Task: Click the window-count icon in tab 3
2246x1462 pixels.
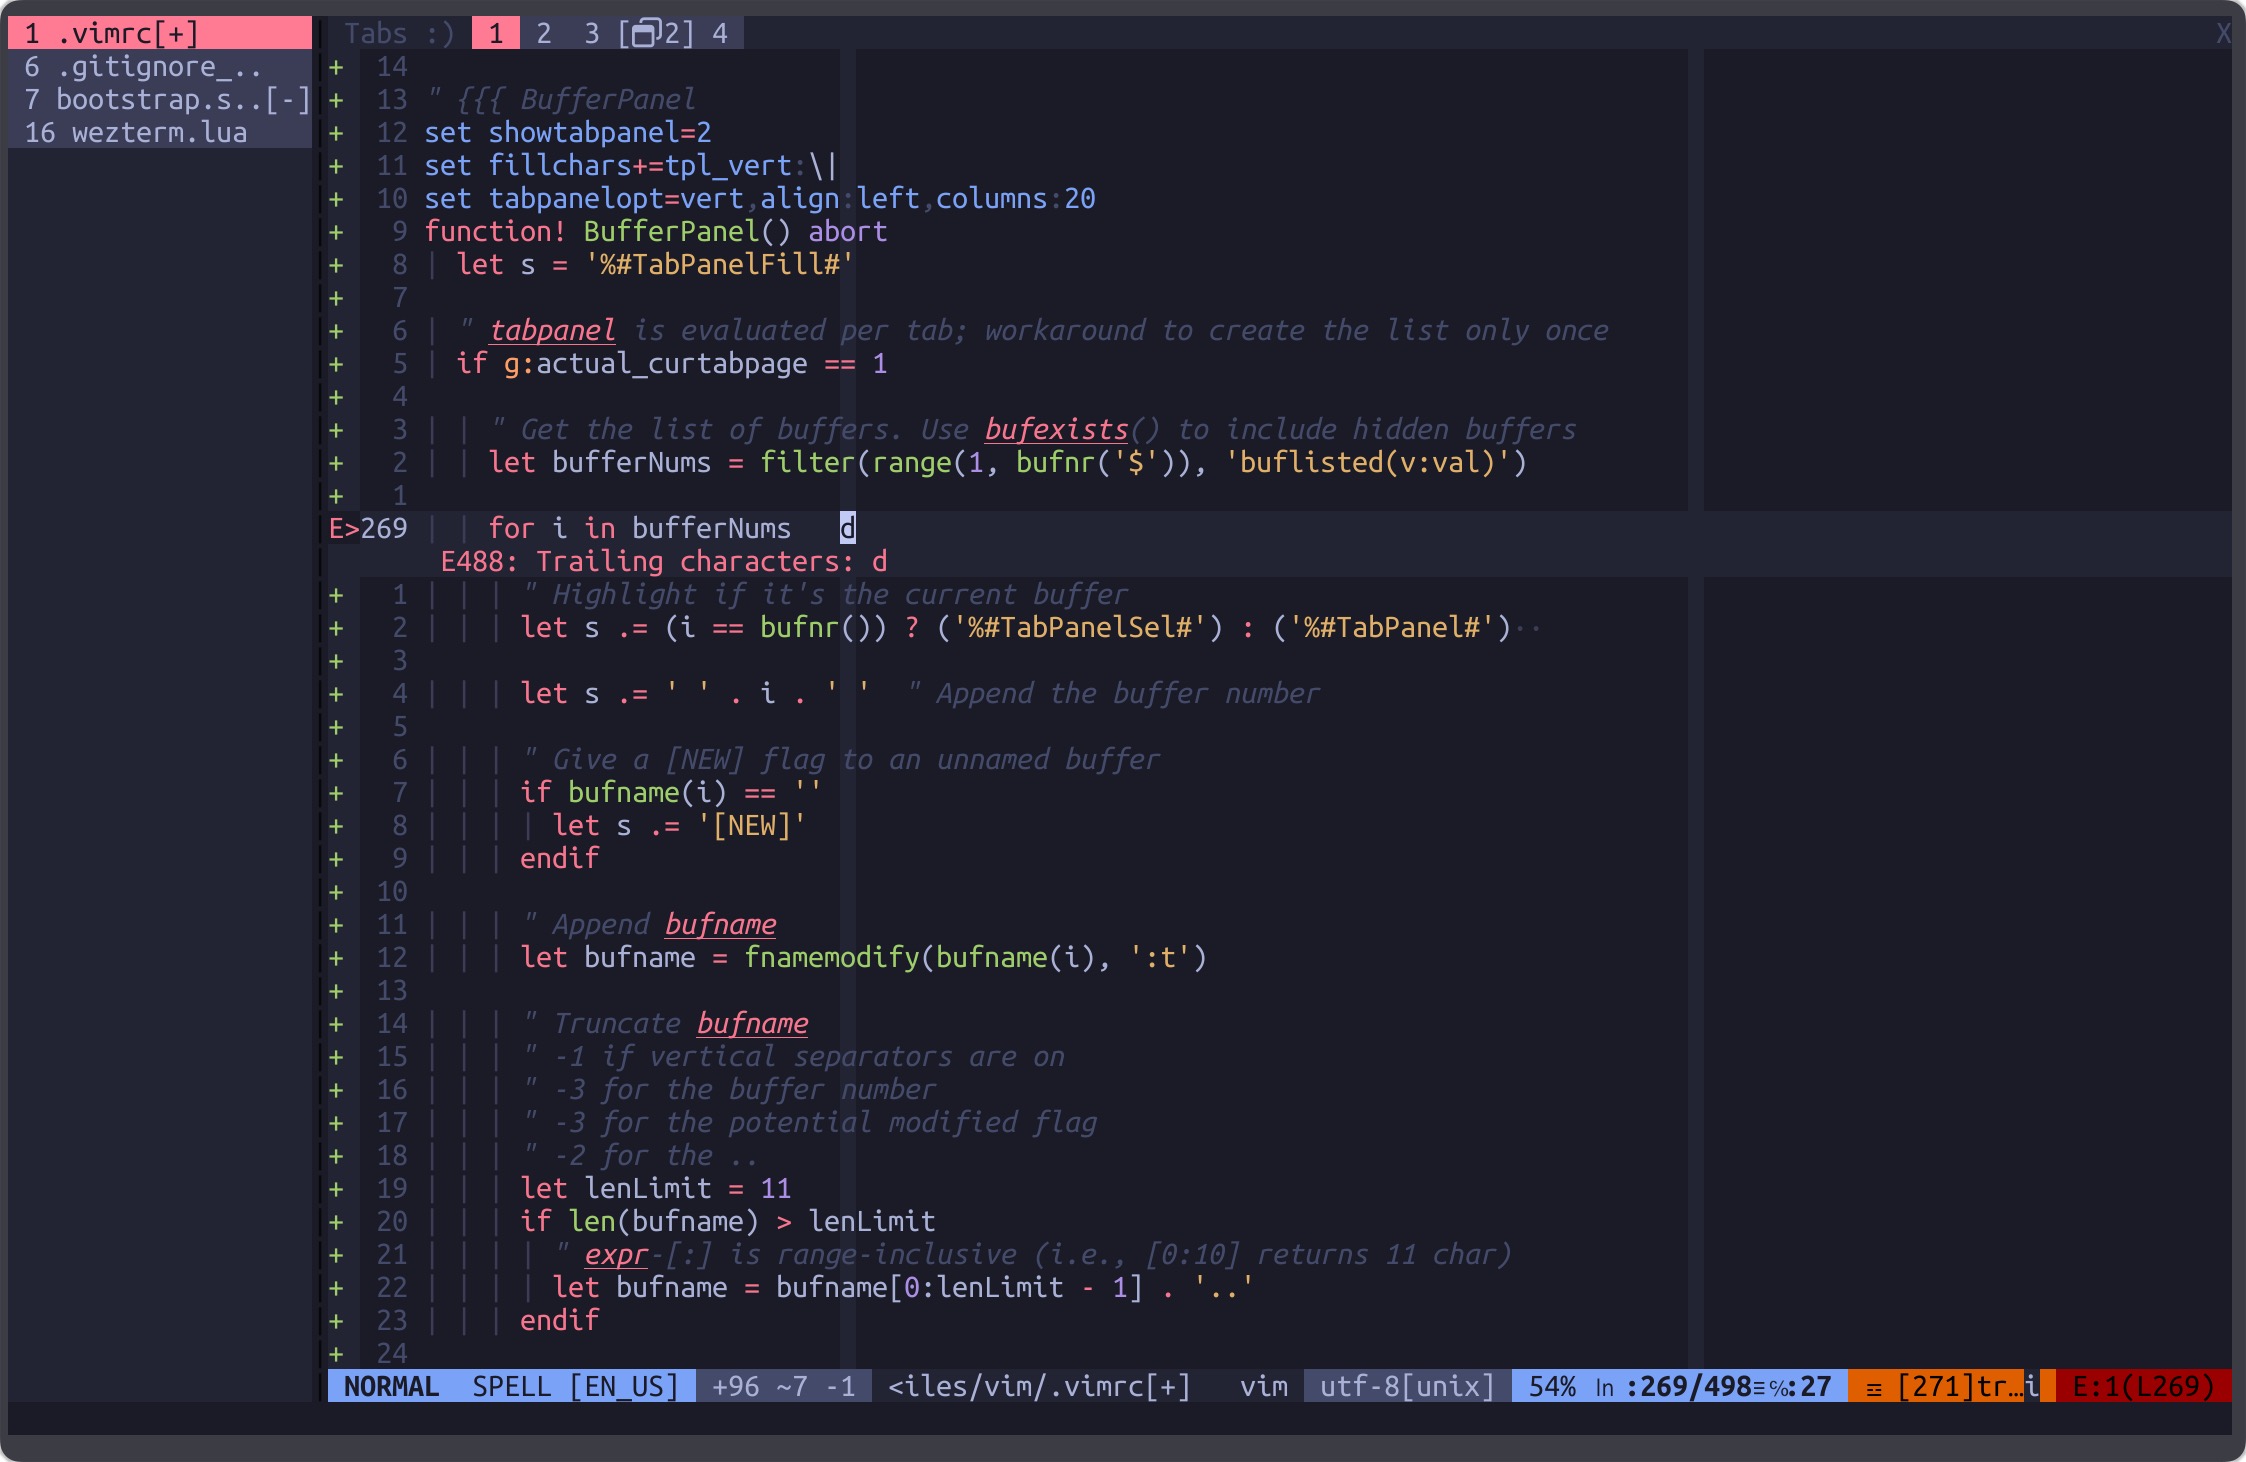Action: click(645, 33)
